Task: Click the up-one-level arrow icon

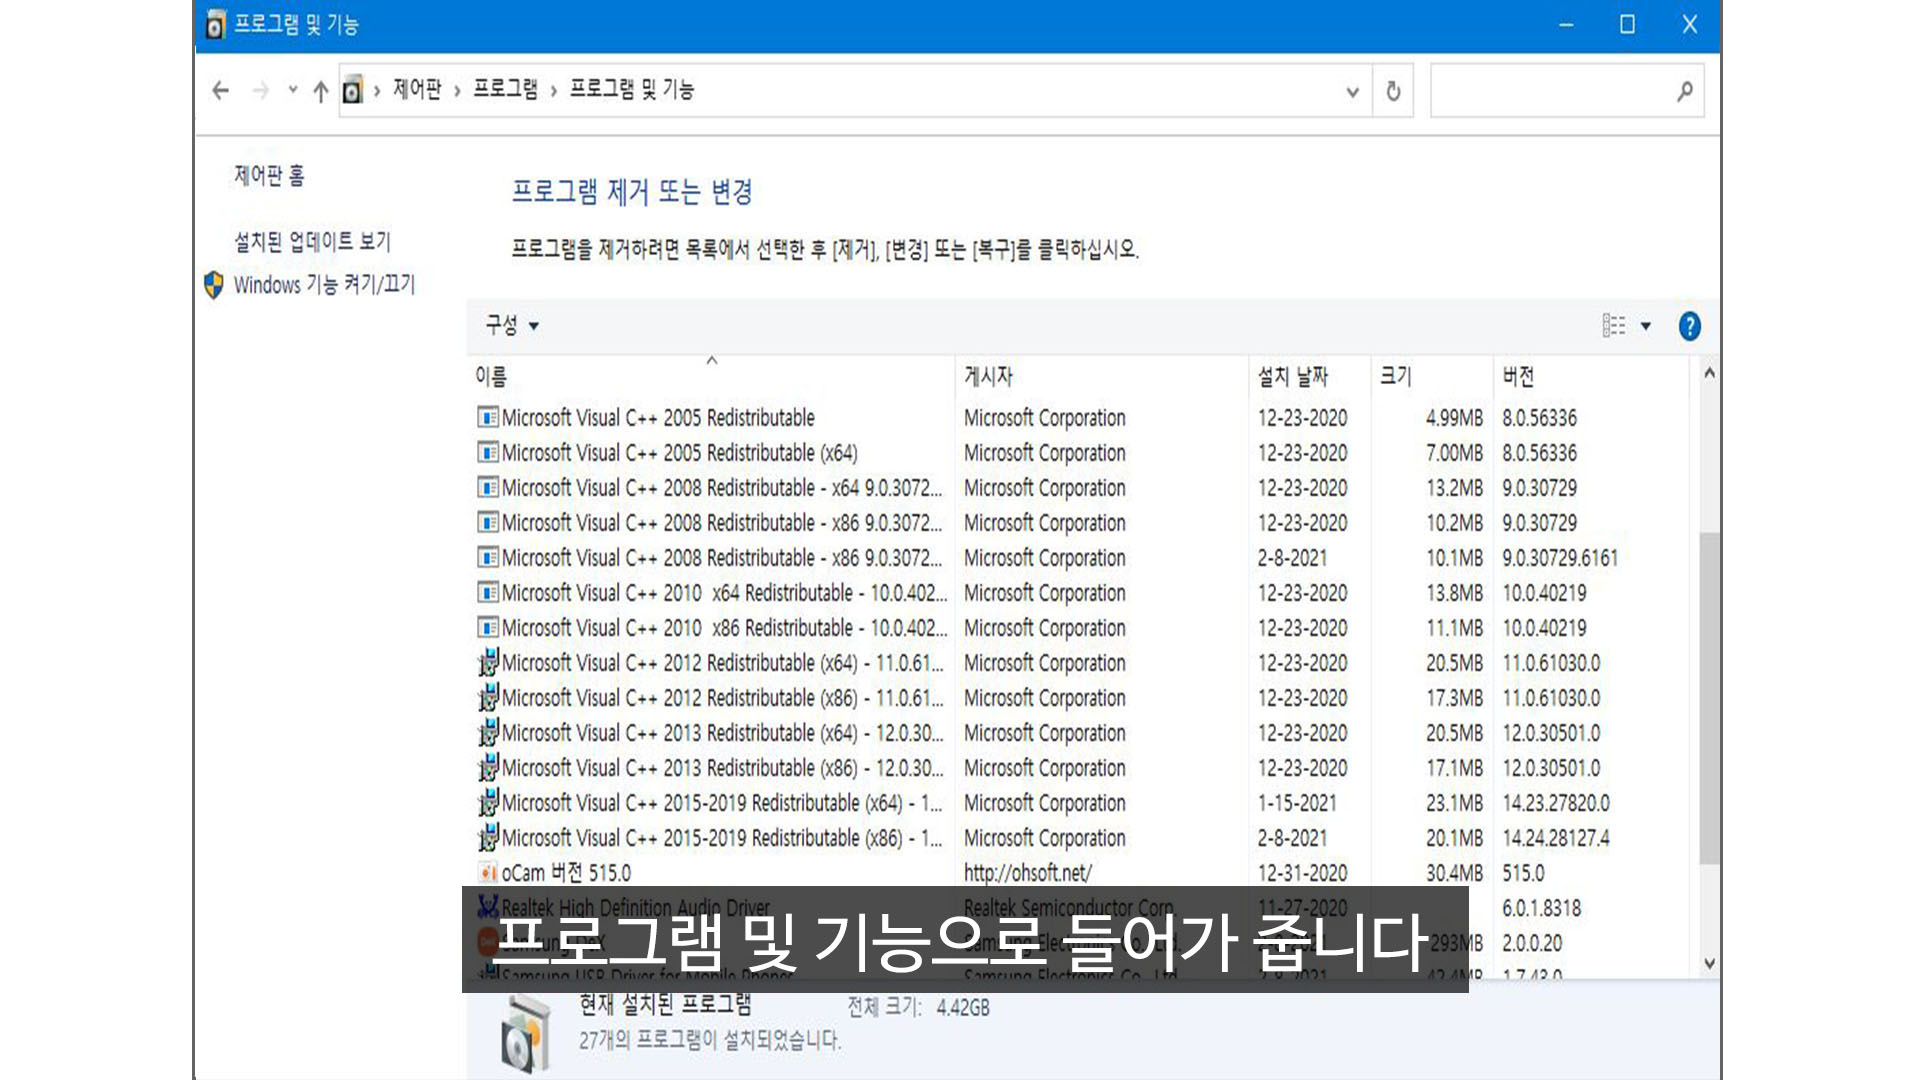Action: click(x=320, y=92)
